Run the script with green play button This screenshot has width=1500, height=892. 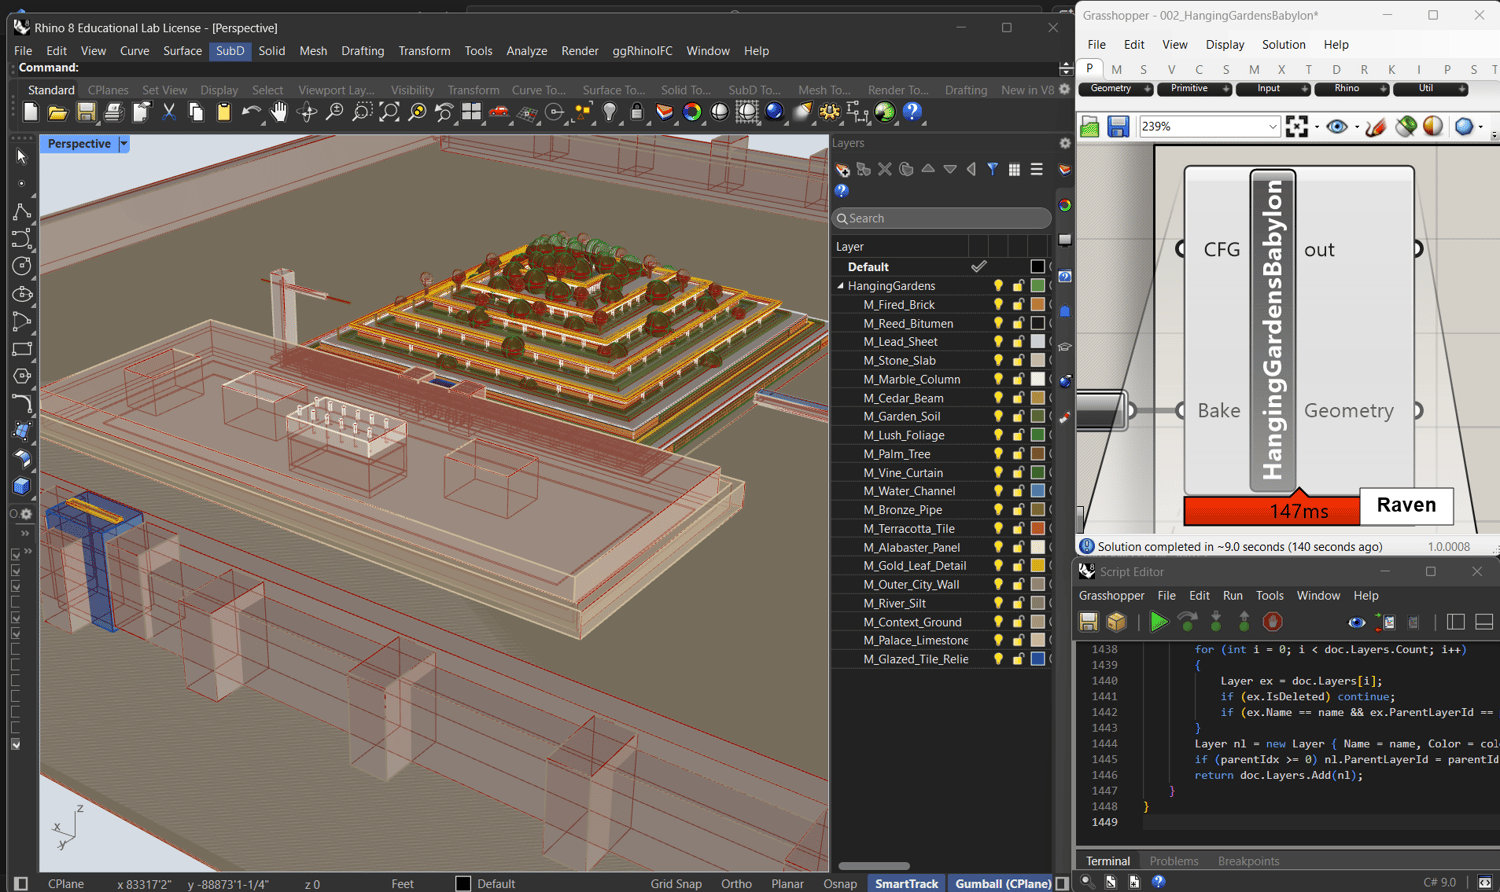pos(1158,622)
